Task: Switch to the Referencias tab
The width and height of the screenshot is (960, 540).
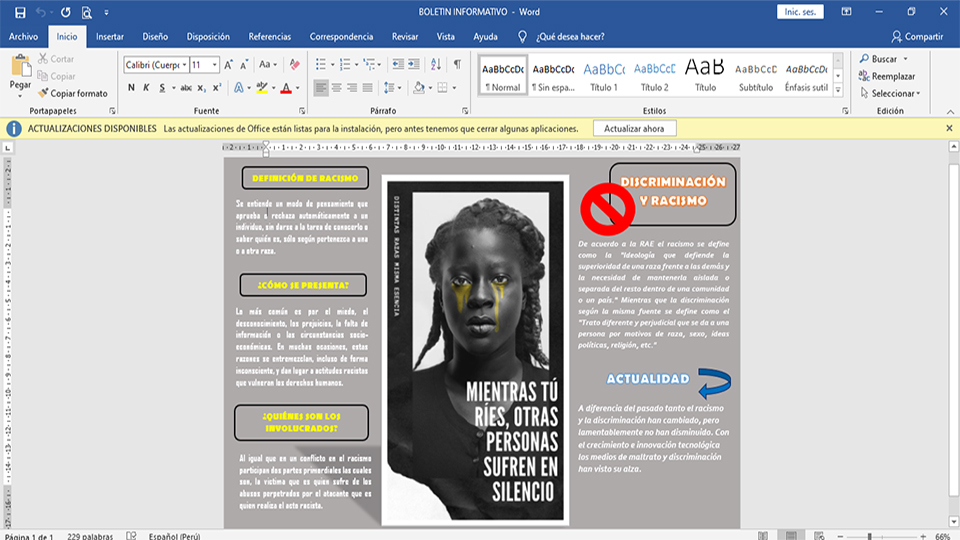Action: [x=270, y=36]
